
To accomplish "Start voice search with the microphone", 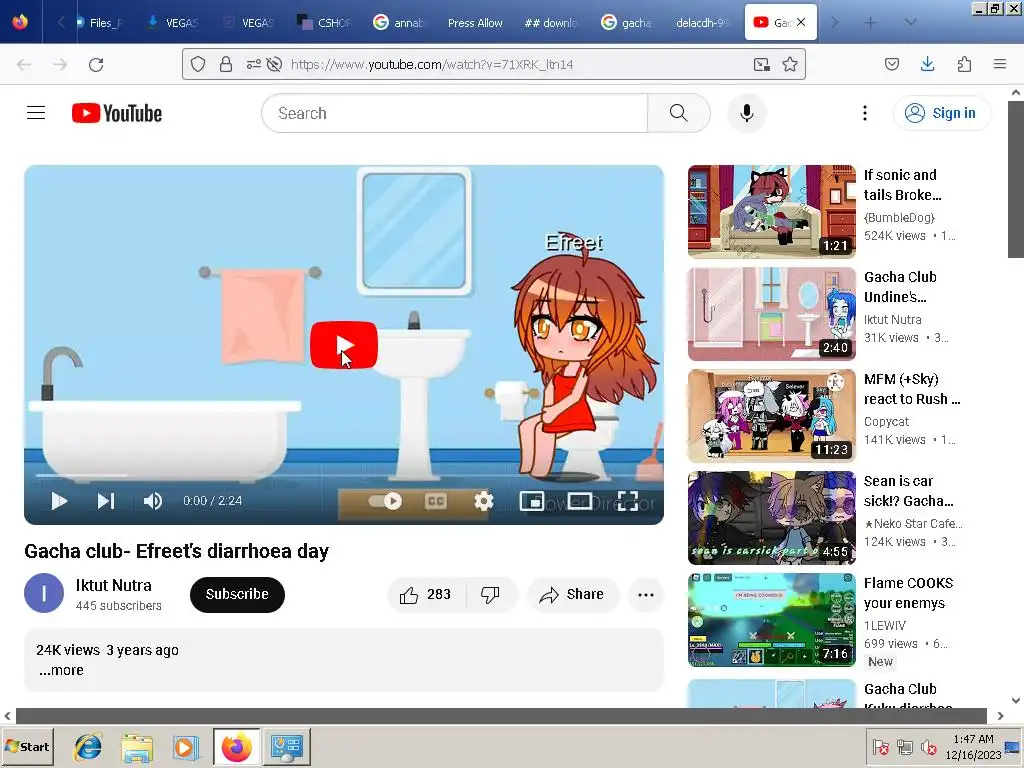I will pos(746,113).
